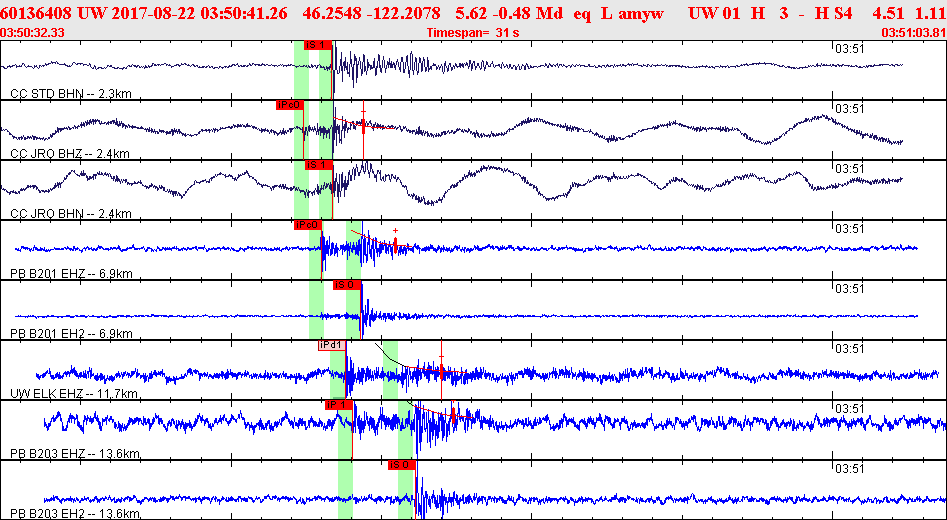This screenshot has width=947, height=520.
Task: Select the iS 0 pick flag on PB B201 EH2
Action: pos(347,284)
